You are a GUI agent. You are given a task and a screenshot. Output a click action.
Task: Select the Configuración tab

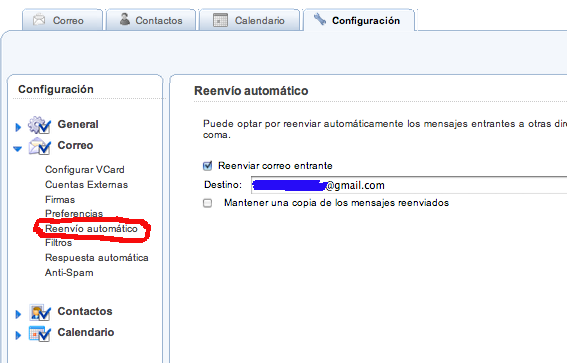[359, 20]
